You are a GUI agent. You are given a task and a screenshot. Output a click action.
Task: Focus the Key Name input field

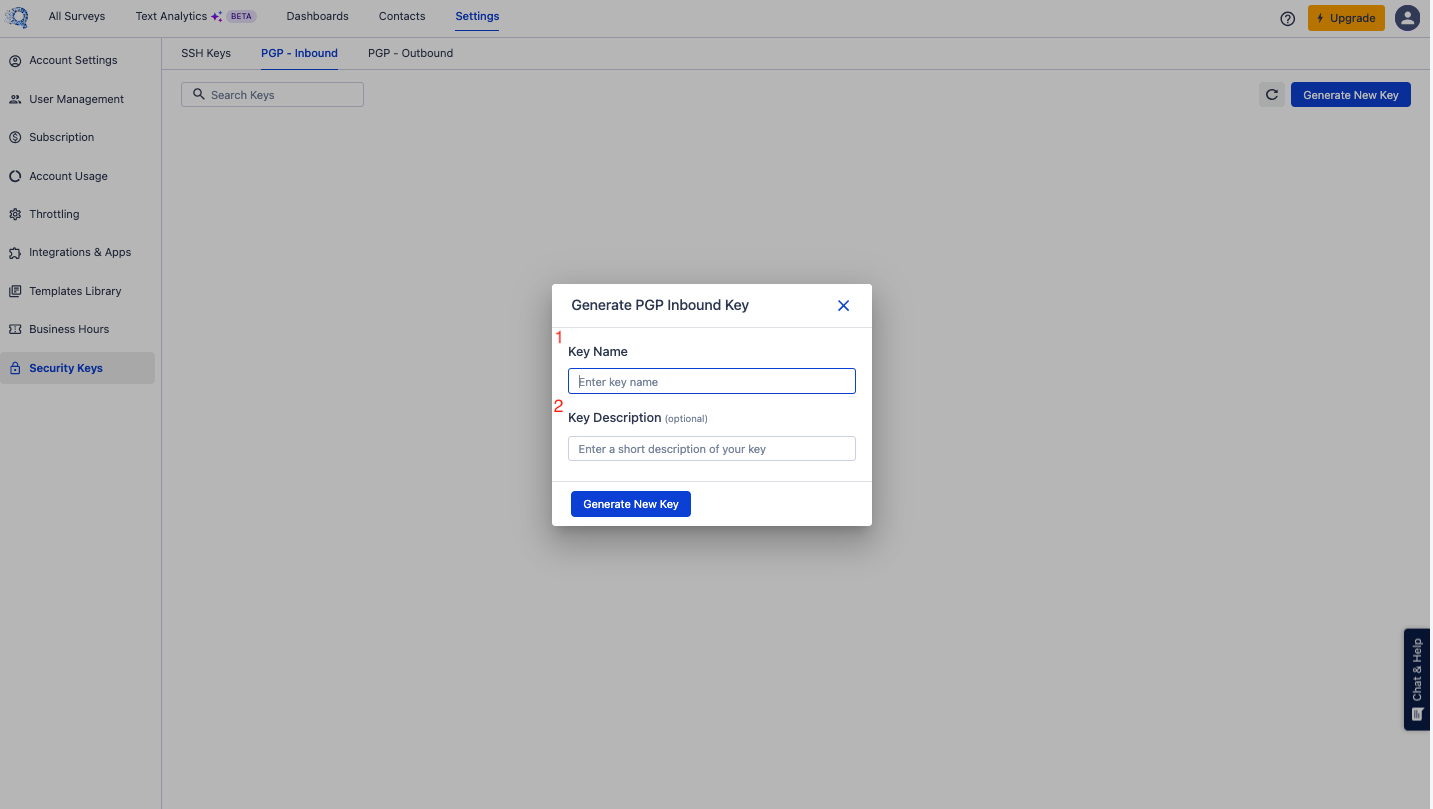711,382
